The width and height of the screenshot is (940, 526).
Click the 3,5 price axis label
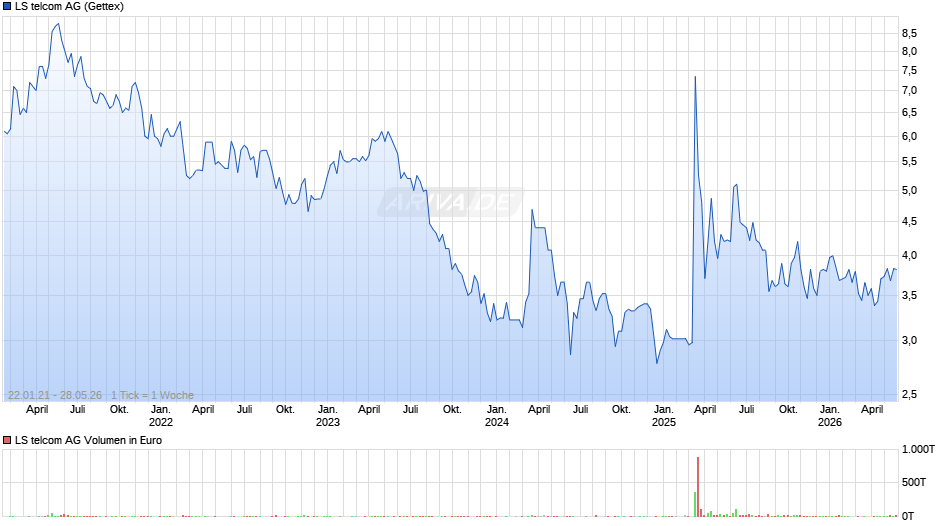pyautogui.click(x=909, y=296)
